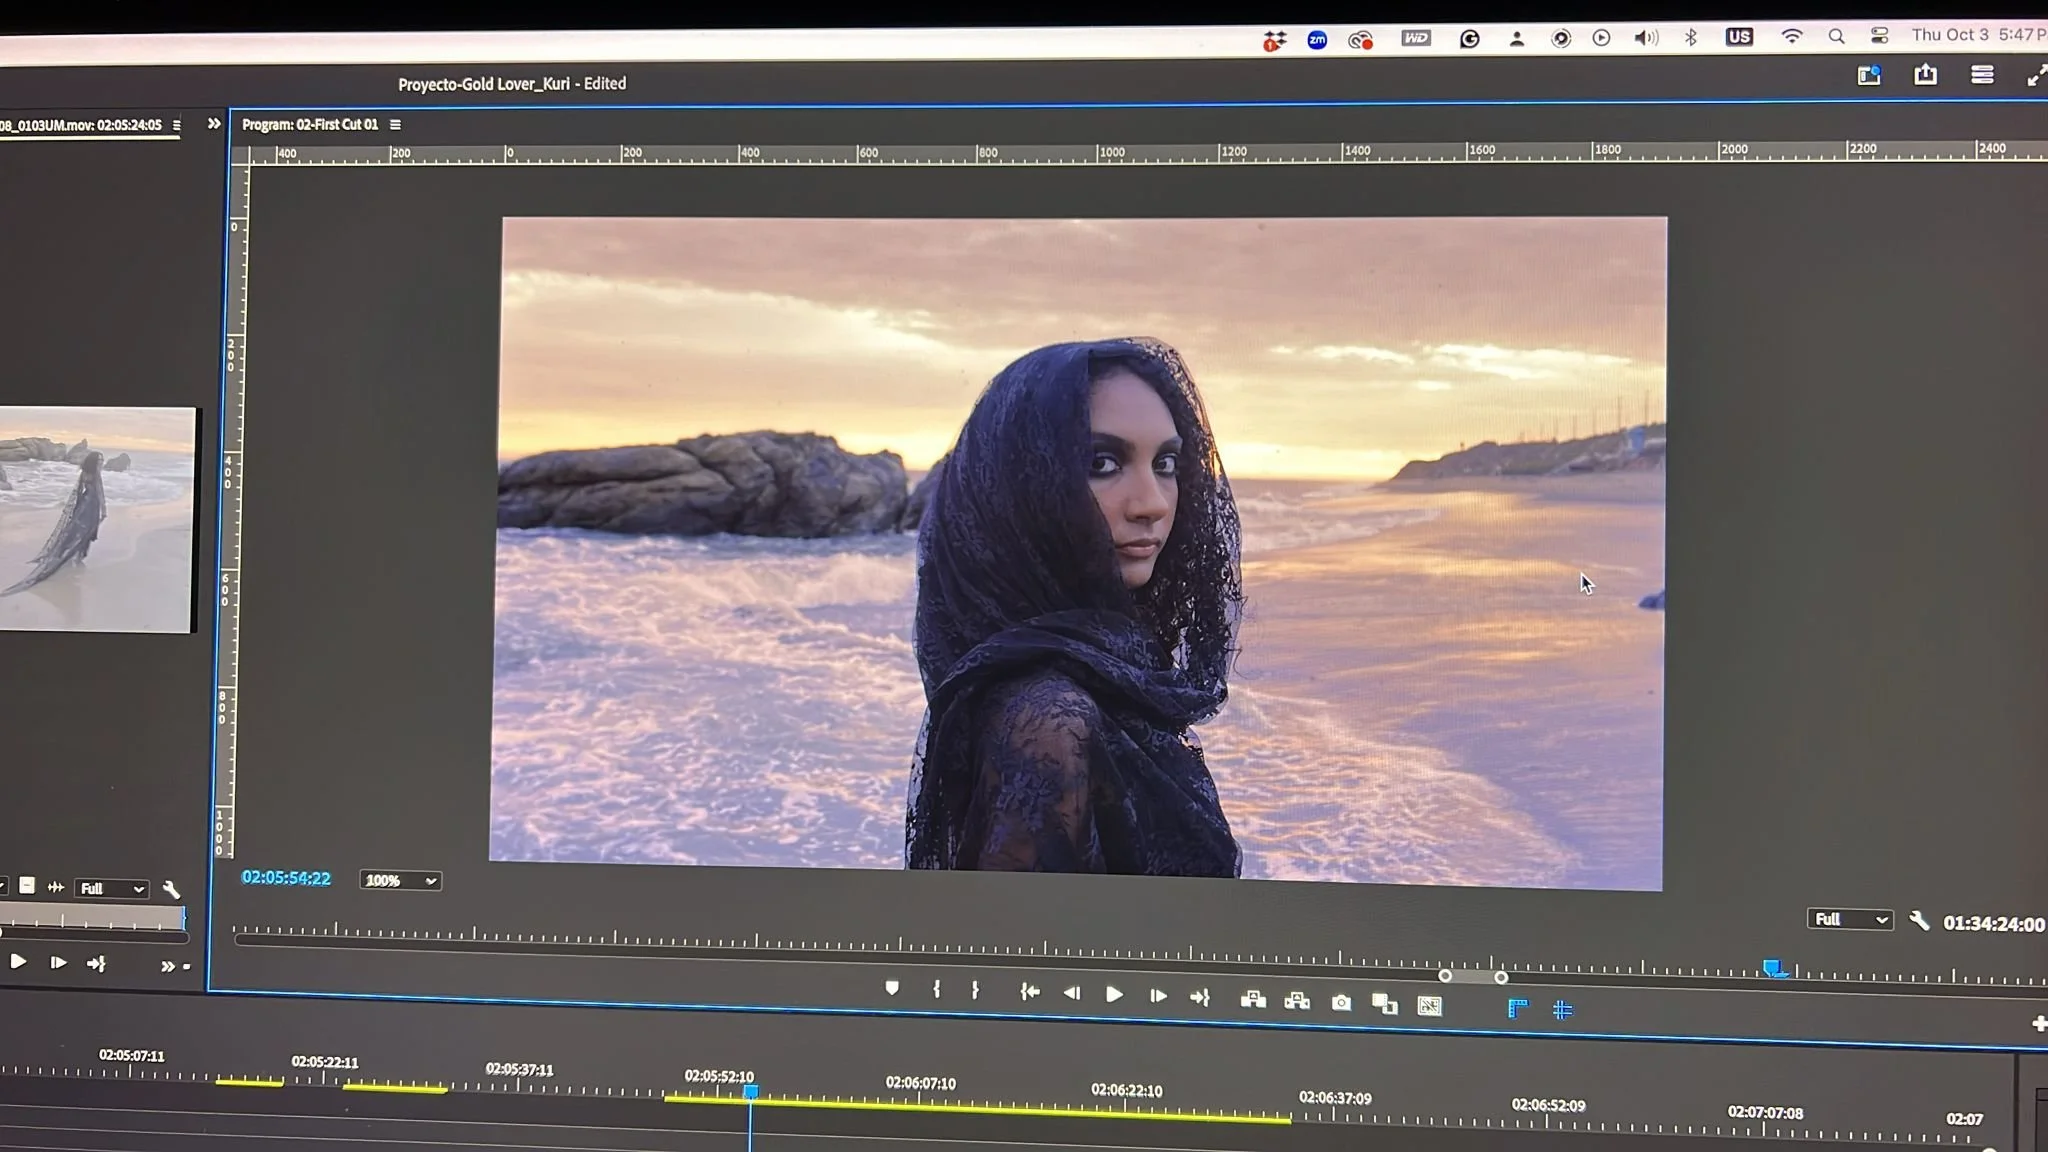Open Program Monitor wrench settings
2048x1152 pixels.
click(1918, 921)
